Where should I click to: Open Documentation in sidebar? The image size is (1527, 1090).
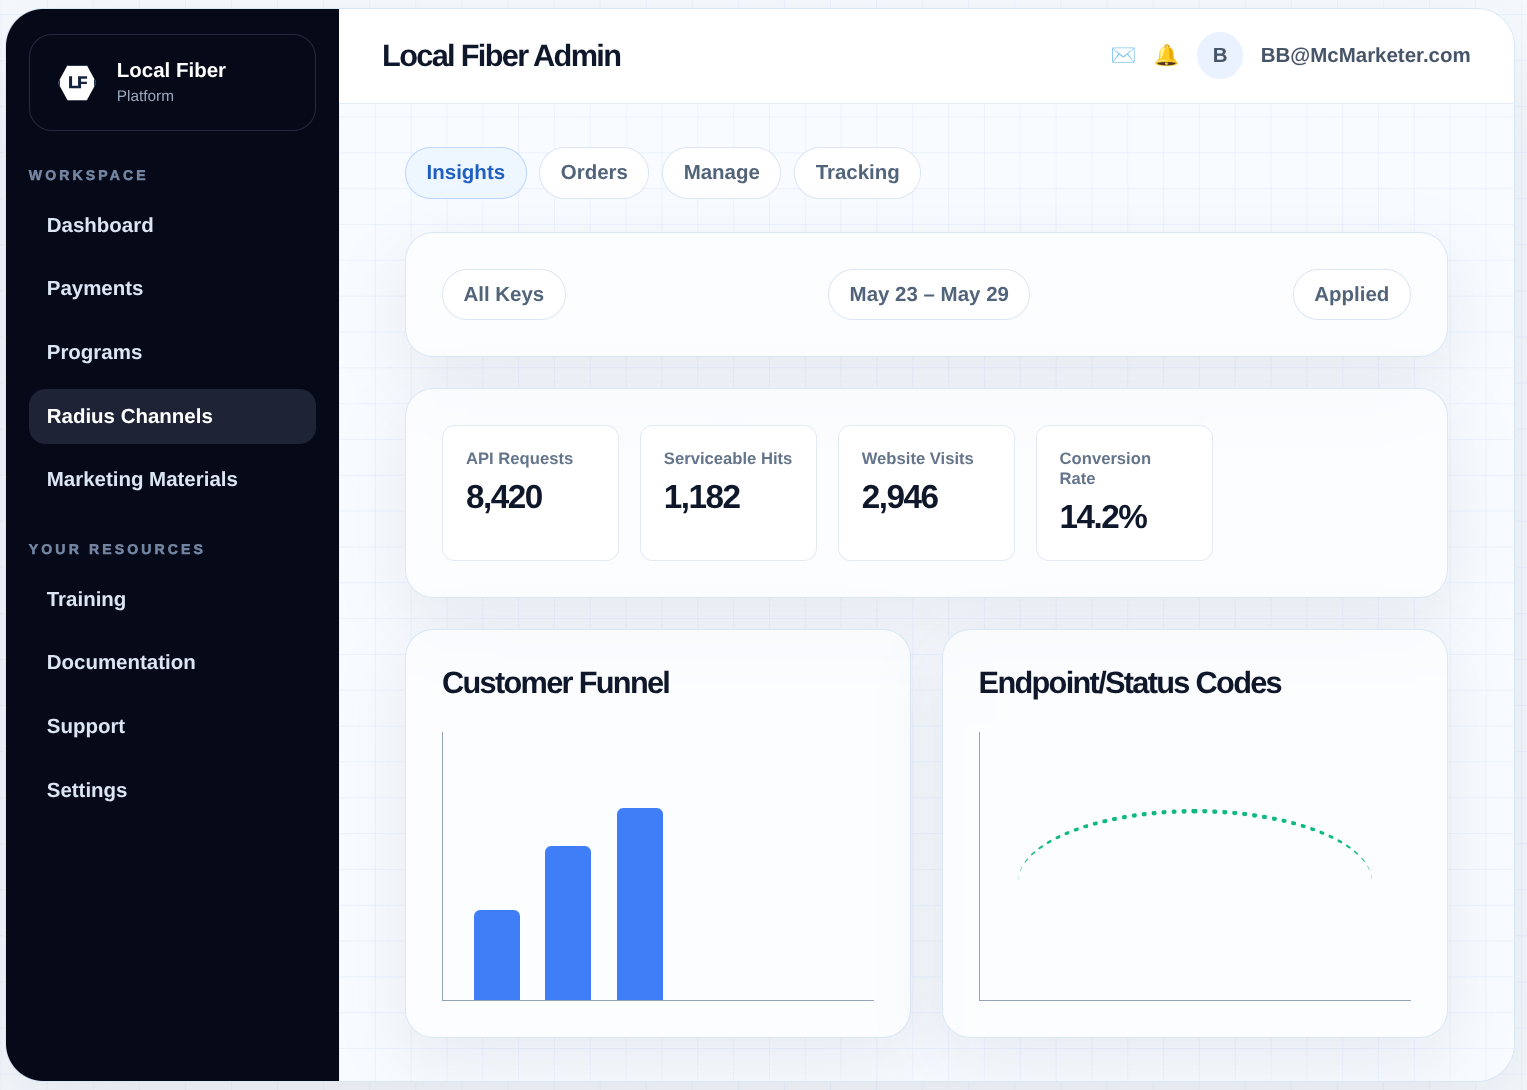pyautogui.click(x=172, y=662)
